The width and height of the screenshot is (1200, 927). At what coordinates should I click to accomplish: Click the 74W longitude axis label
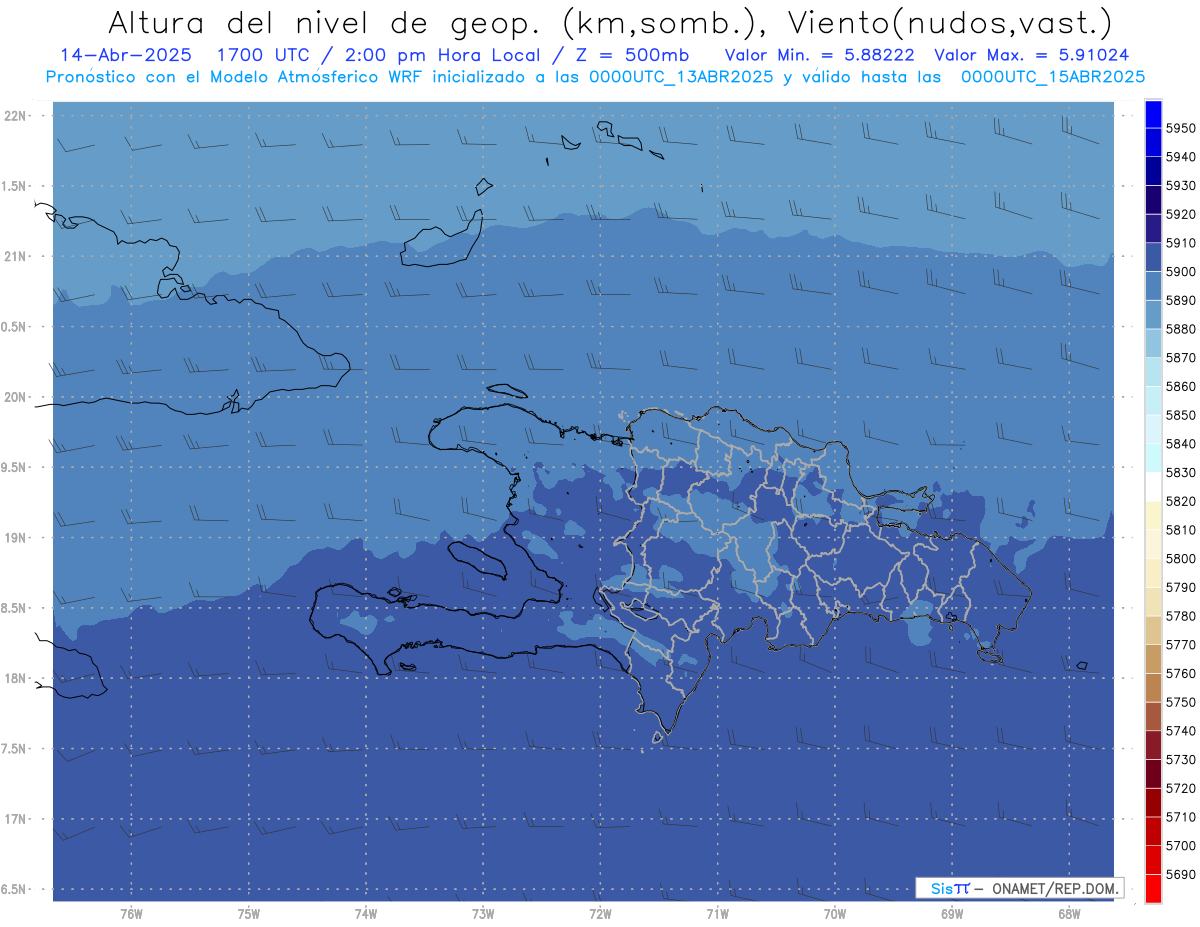366,914
